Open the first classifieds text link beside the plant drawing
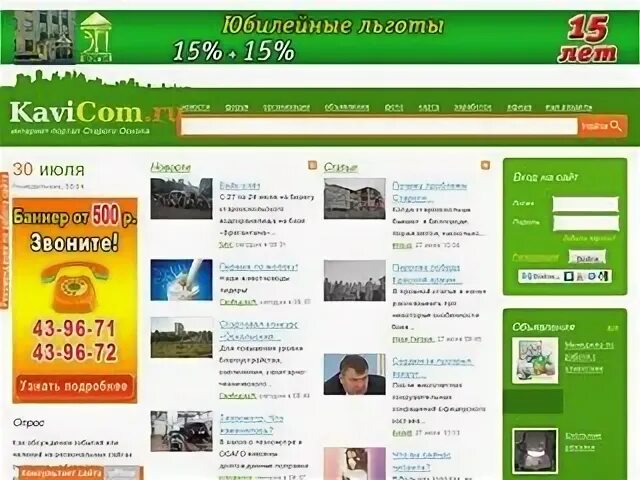Screen dimensions: 640x480 tap(589, 357)
